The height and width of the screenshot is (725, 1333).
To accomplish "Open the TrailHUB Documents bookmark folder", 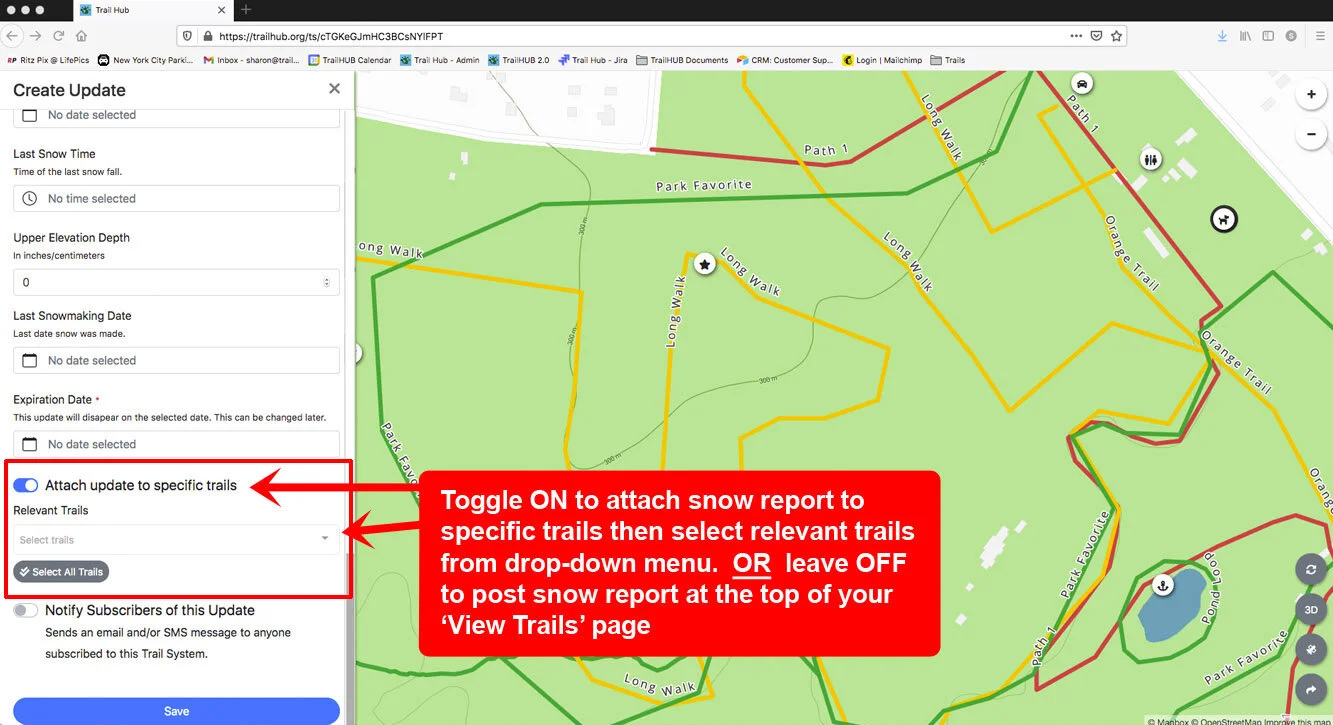I will click(683, 60).
